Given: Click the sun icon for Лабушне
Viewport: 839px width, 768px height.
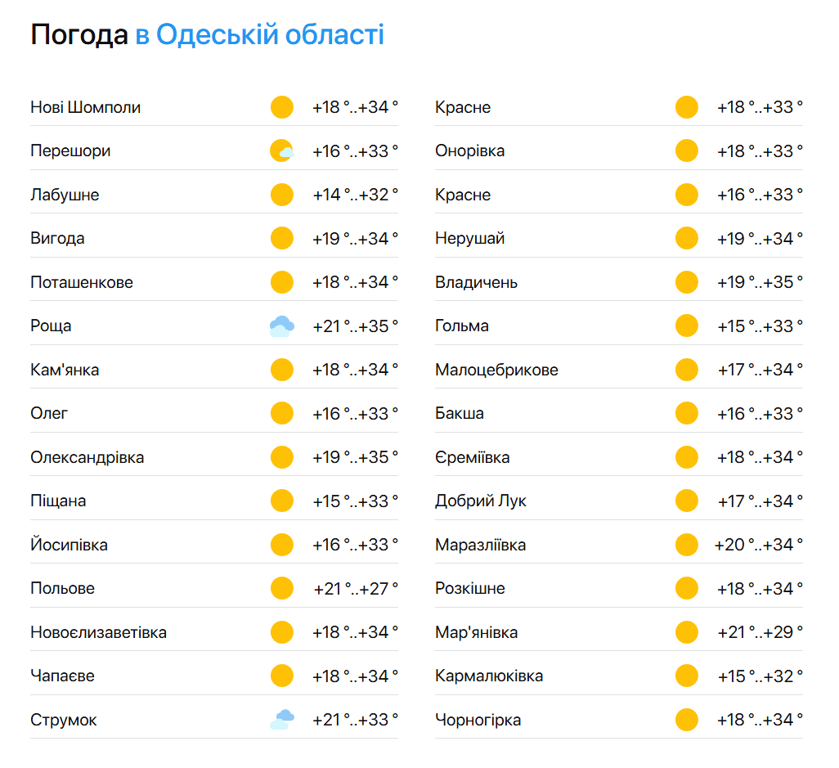Looking at the screenshot, I should click(281, 194).
